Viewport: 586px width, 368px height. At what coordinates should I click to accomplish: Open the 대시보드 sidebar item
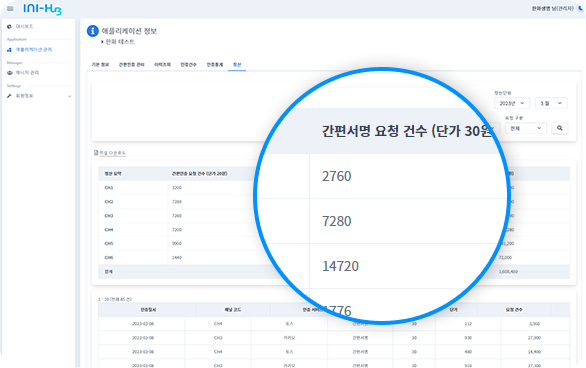click(x=24, y=27)
